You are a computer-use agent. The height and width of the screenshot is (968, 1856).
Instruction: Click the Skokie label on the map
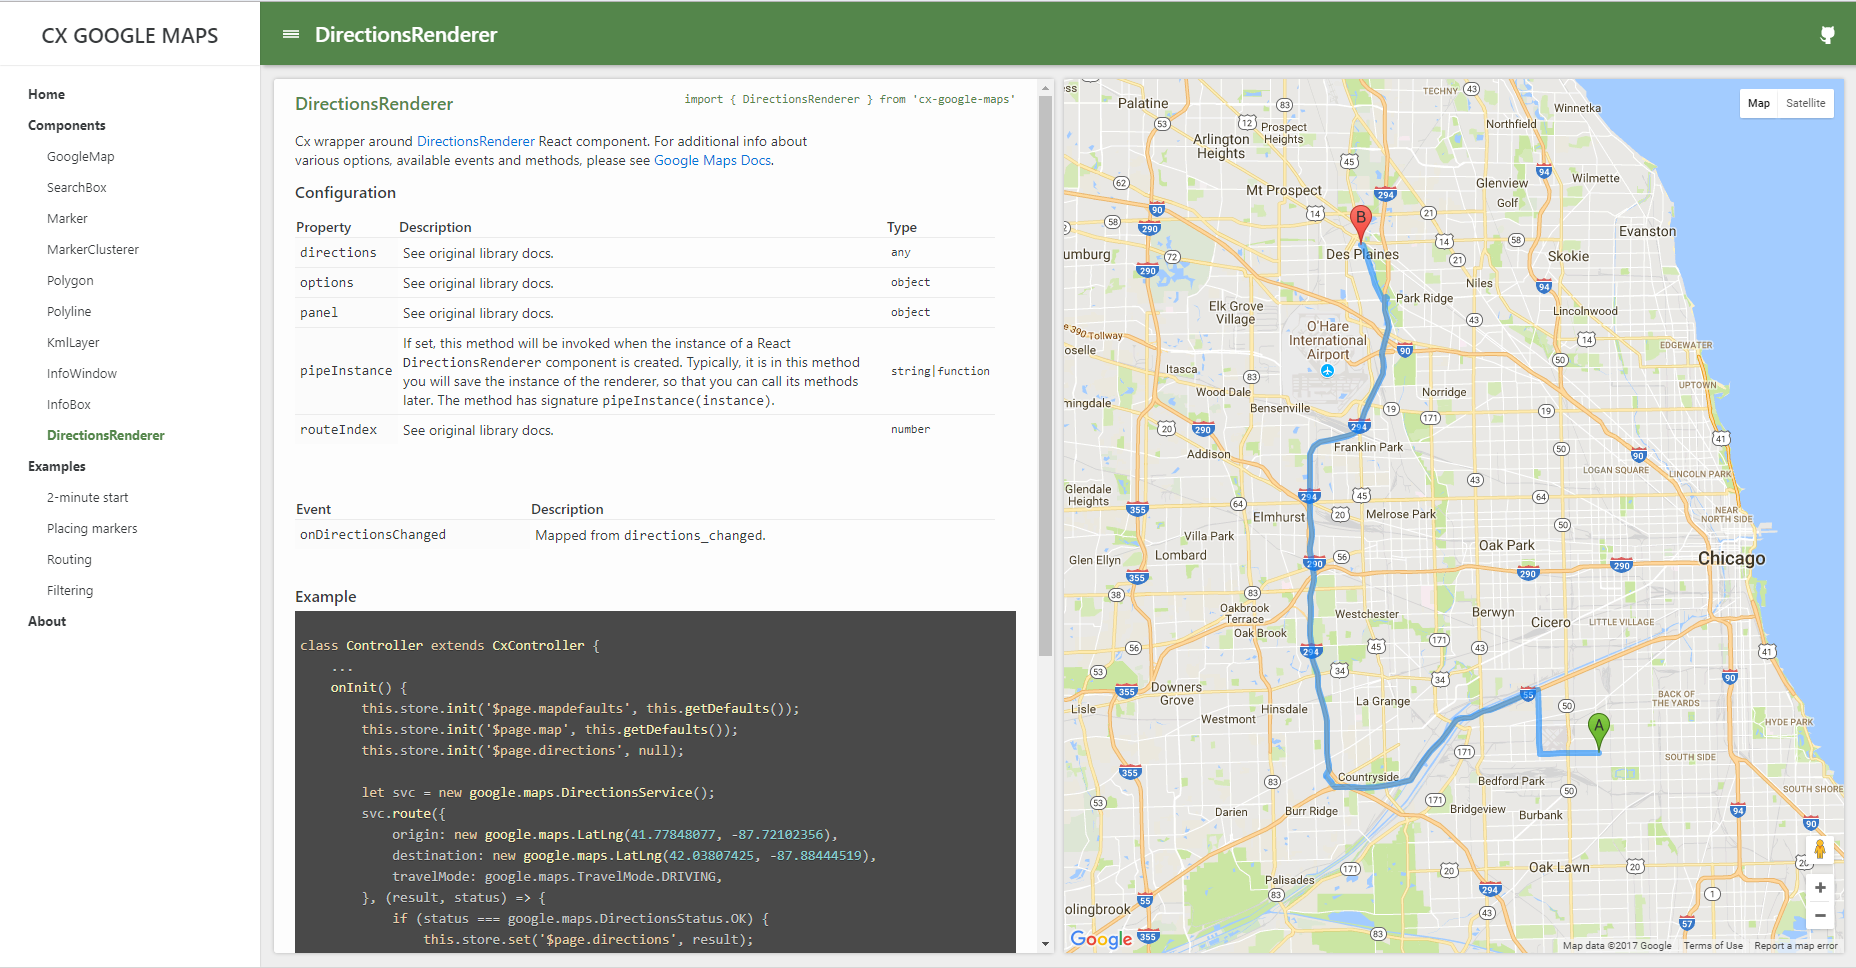(1568, 256)
